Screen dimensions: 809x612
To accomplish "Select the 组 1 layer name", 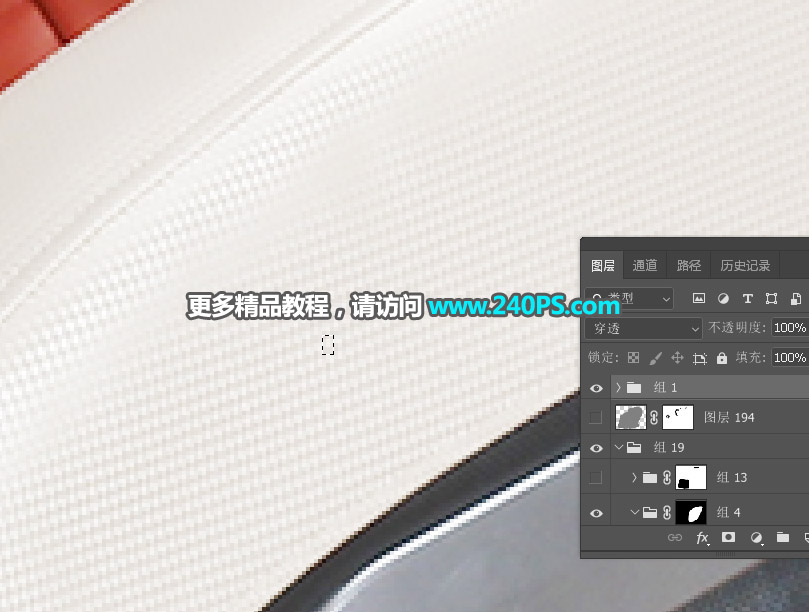I will tap(665, 388).
